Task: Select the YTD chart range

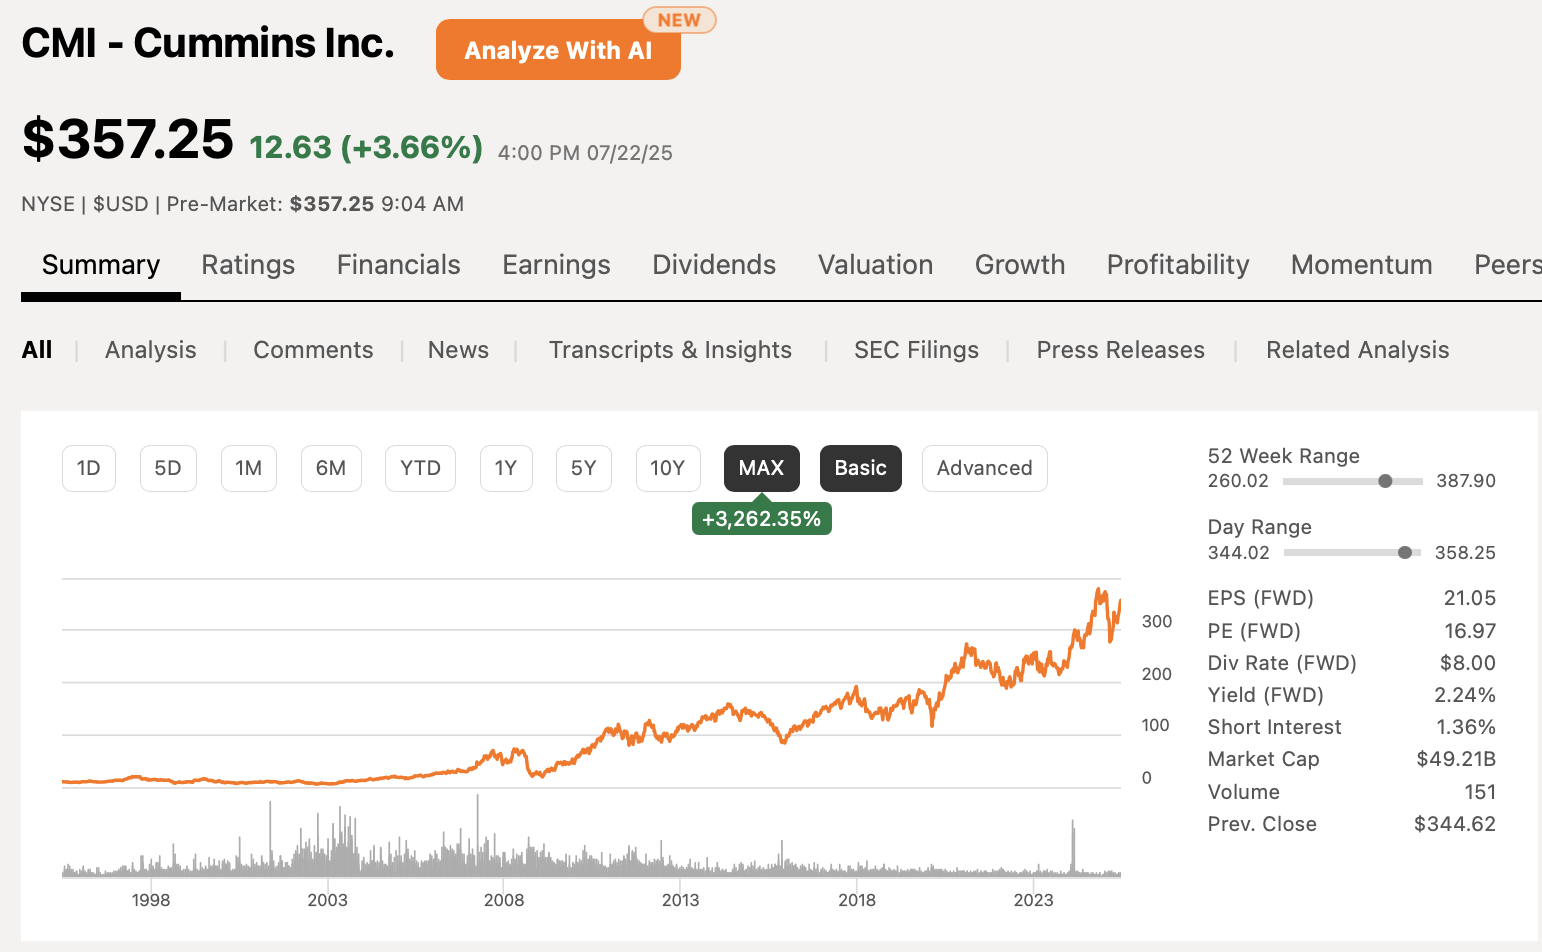Action: (420, 467)
